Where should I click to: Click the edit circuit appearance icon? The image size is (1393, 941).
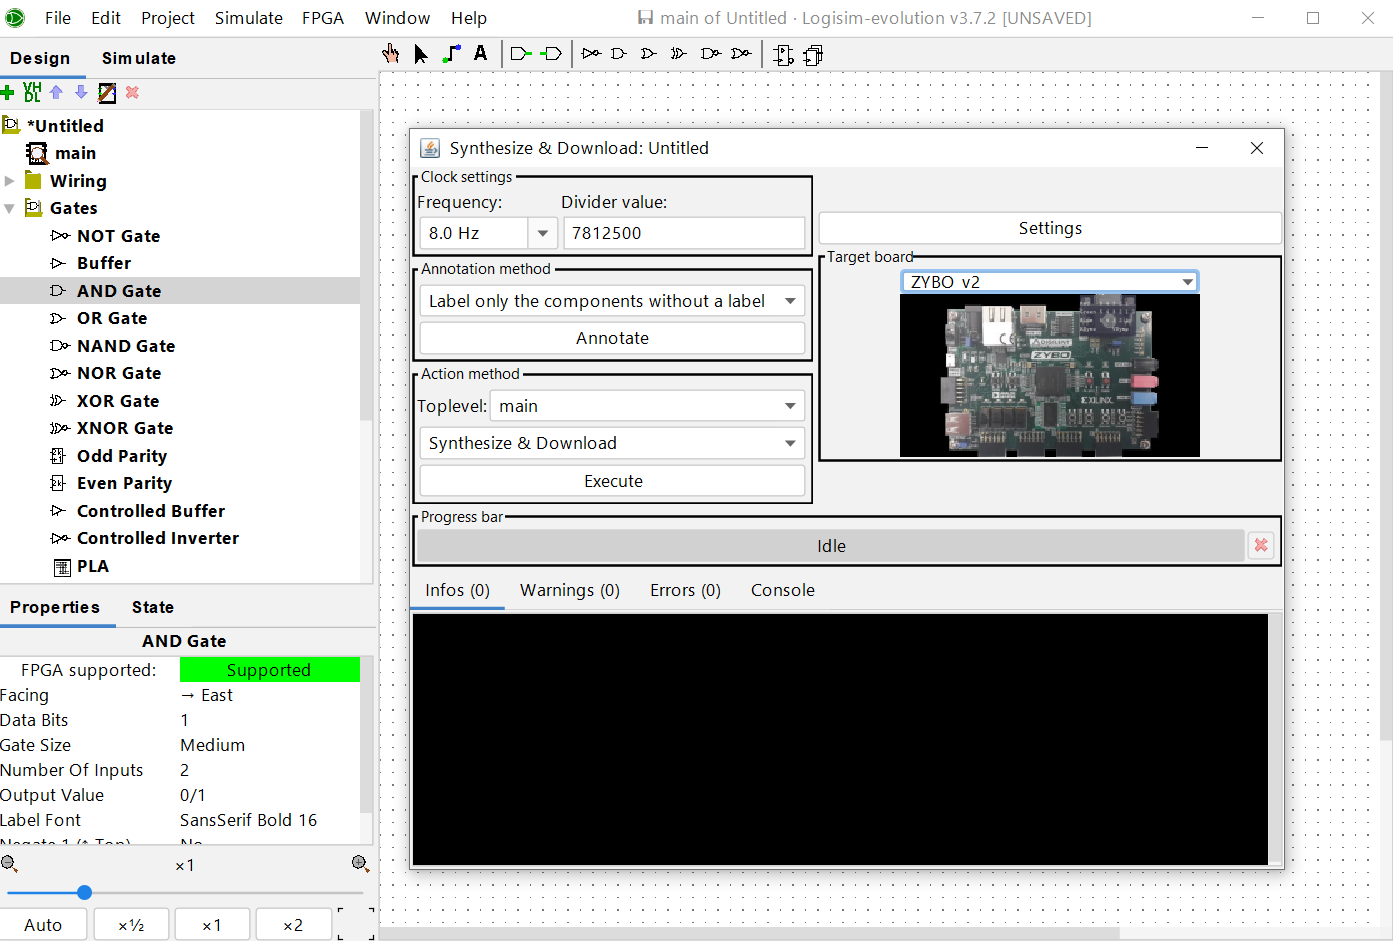[x=107, y=93]
